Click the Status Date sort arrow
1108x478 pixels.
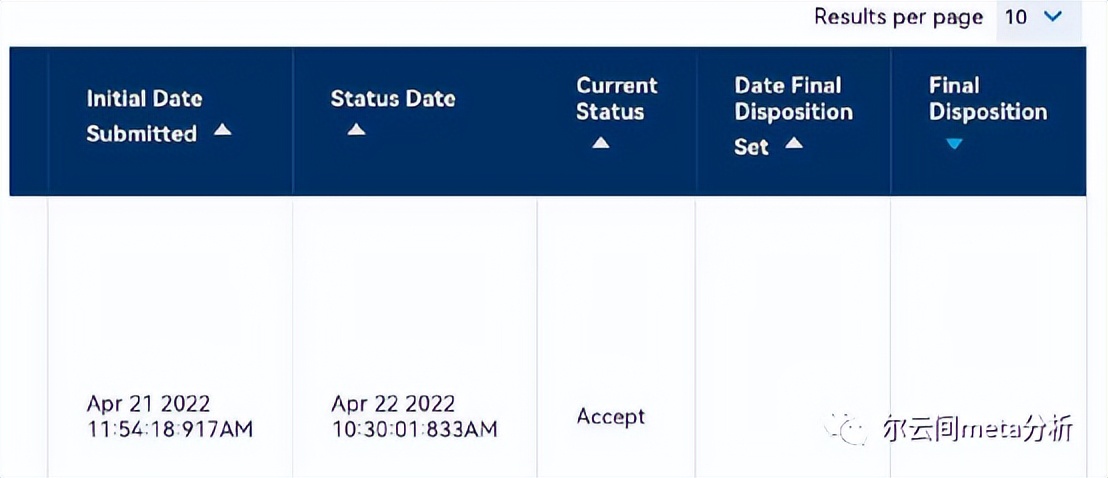pos(356,130)
